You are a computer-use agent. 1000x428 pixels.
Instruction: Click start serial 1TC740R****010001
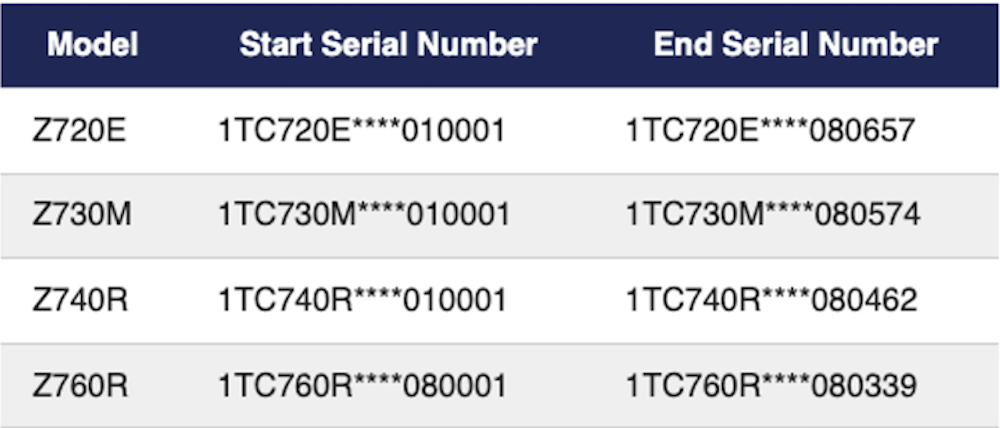362,300
